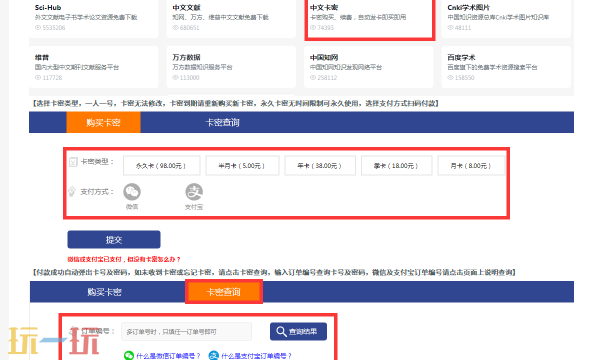The height and width of the screenshot is (360, 600).
Task: Click the green WeChat icon beside 什么是微信订单编号
Action: 129,355
